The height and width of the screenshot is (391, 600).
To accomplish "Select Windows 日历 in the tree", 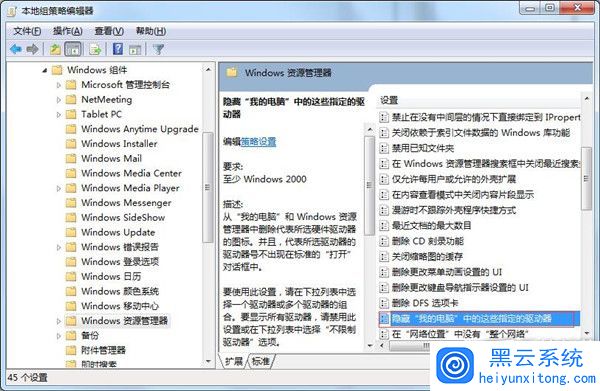I will coord(111,277).
